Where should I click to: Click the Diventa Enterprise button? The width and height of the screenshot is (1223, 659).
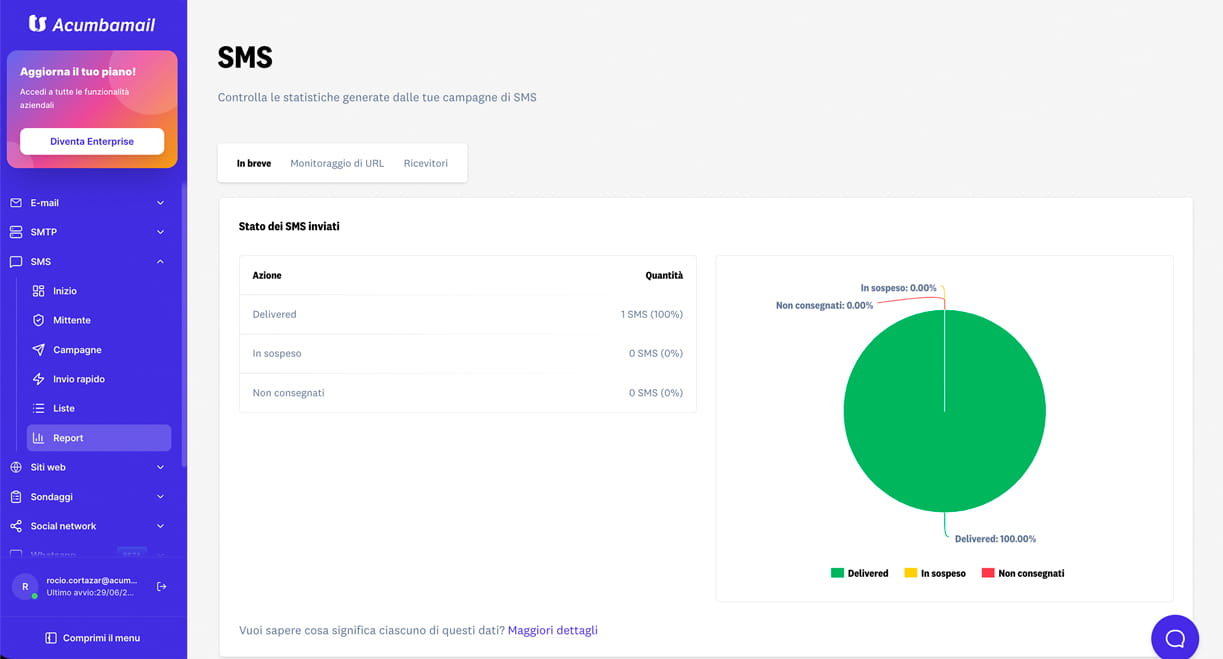point(92,141)
